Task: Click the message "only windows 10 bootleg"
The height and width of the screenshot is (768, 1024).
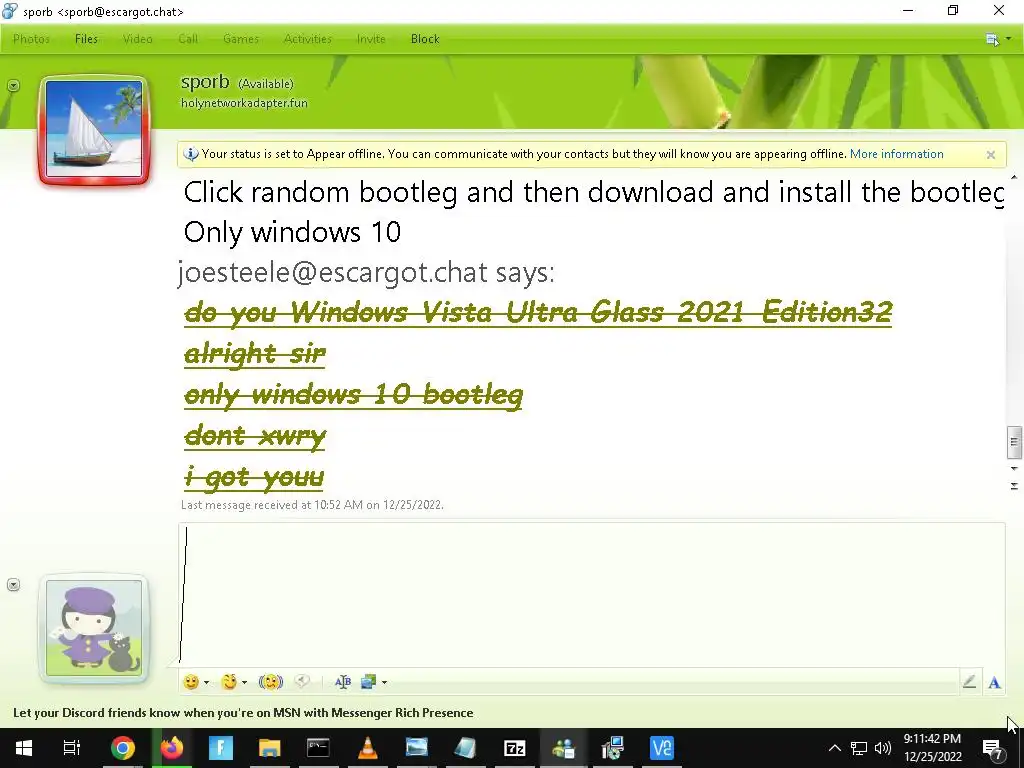Action: 353,394
